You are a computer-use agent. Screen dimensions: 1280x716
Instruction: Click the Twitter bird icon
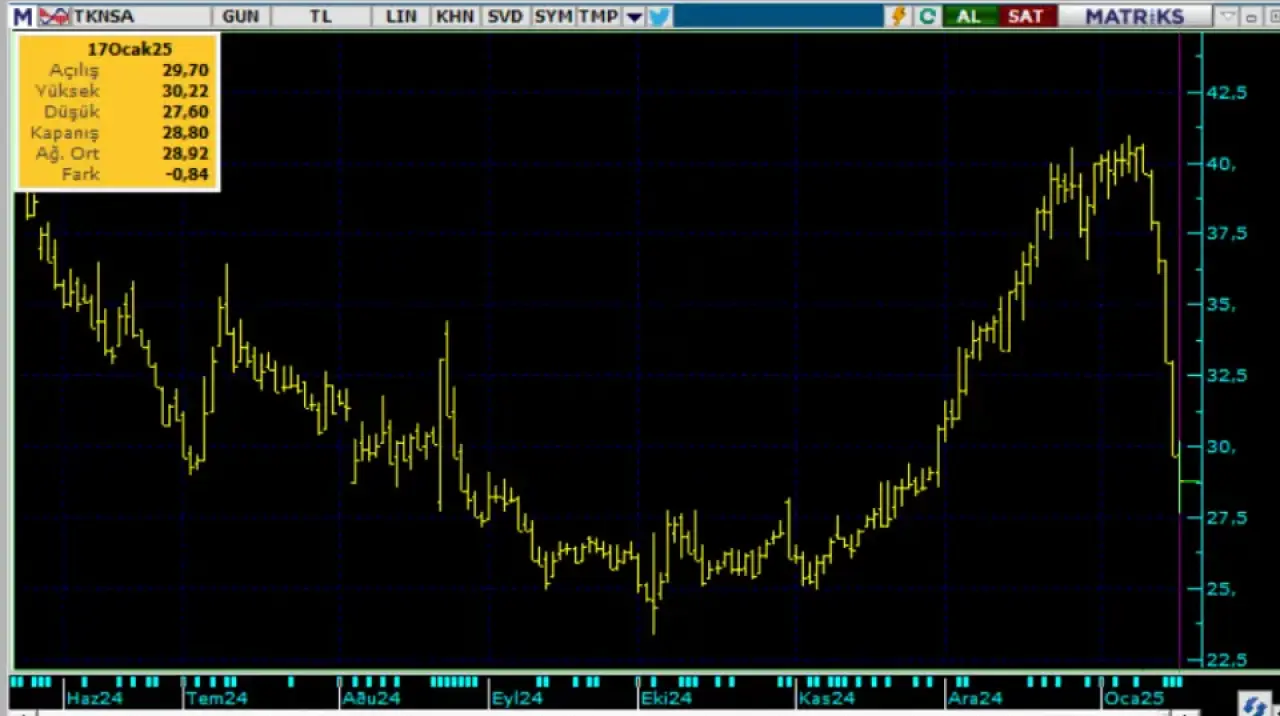(659, 16)
